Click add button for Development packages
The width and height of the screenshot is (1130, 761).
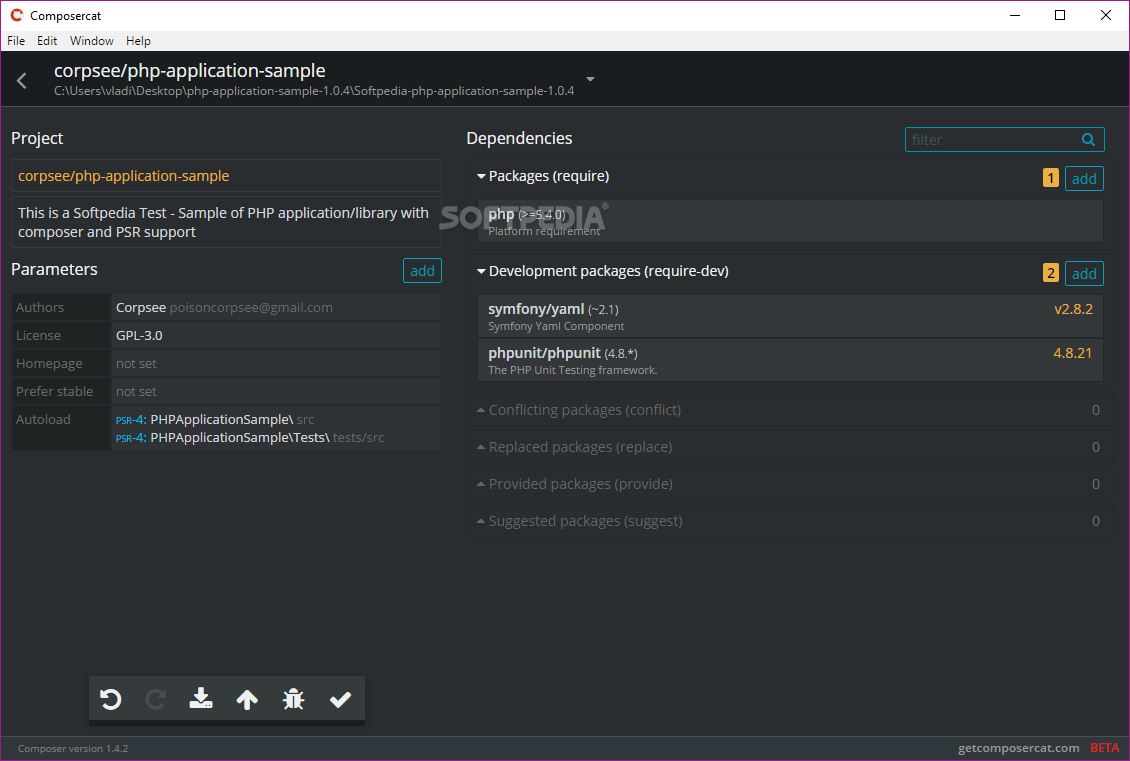1084,274
